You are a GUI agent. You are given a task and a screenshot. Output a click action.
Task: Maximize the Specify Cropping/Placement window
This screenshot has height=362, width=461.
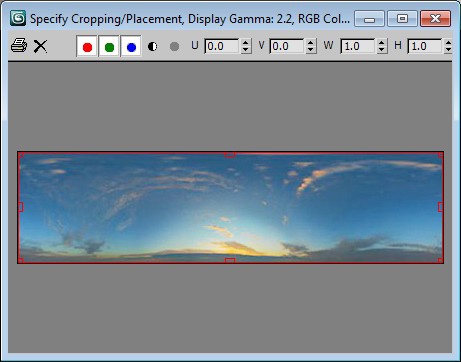[x=402, y=18]
